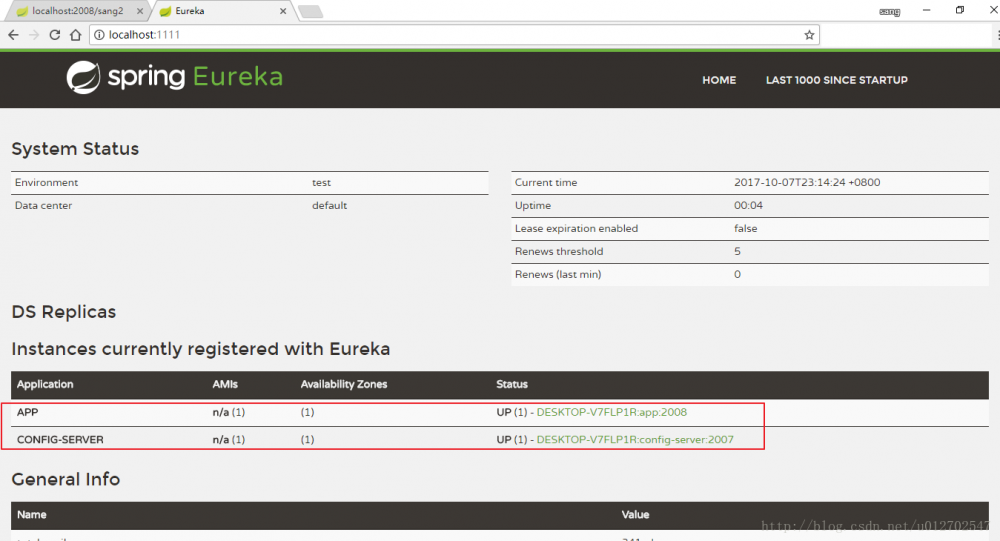Click the Availability Zones column header
The height and width of the screenshot is (541, 1000).
pyautogui.click(x=344, y=384)
